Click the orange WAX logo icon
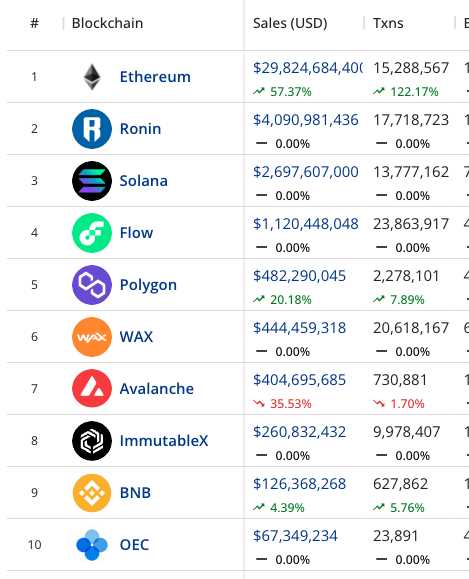 [92, 337]
